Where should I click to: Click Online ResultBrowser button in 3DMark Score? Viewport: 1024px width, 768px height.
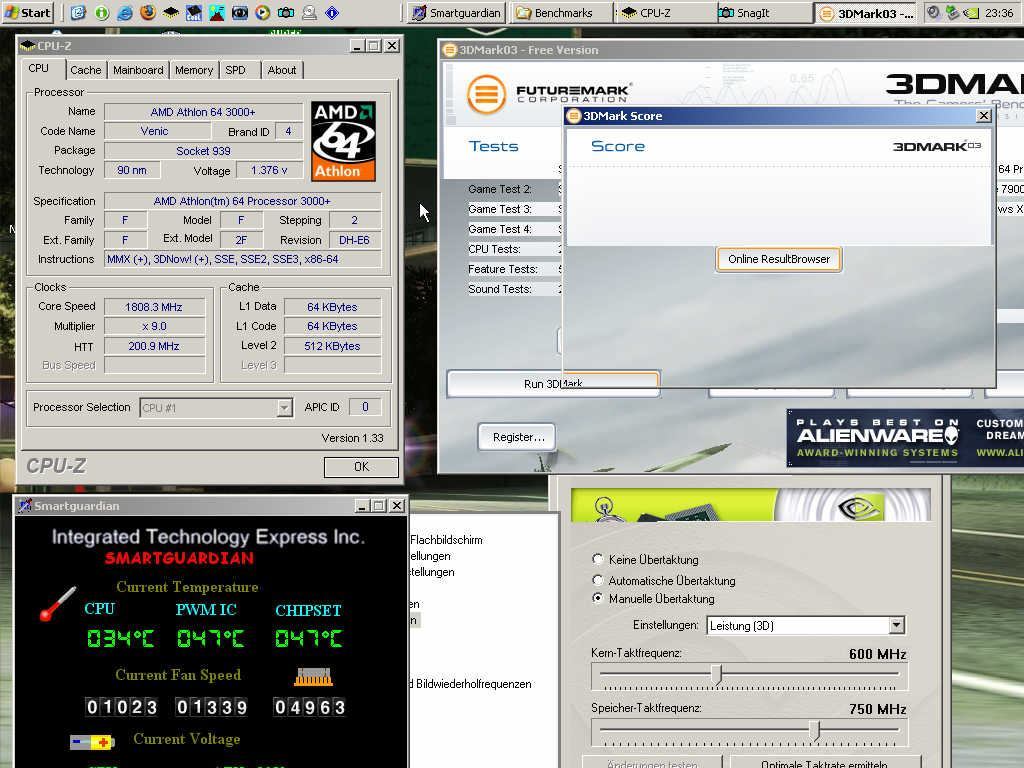pos(778,259)
